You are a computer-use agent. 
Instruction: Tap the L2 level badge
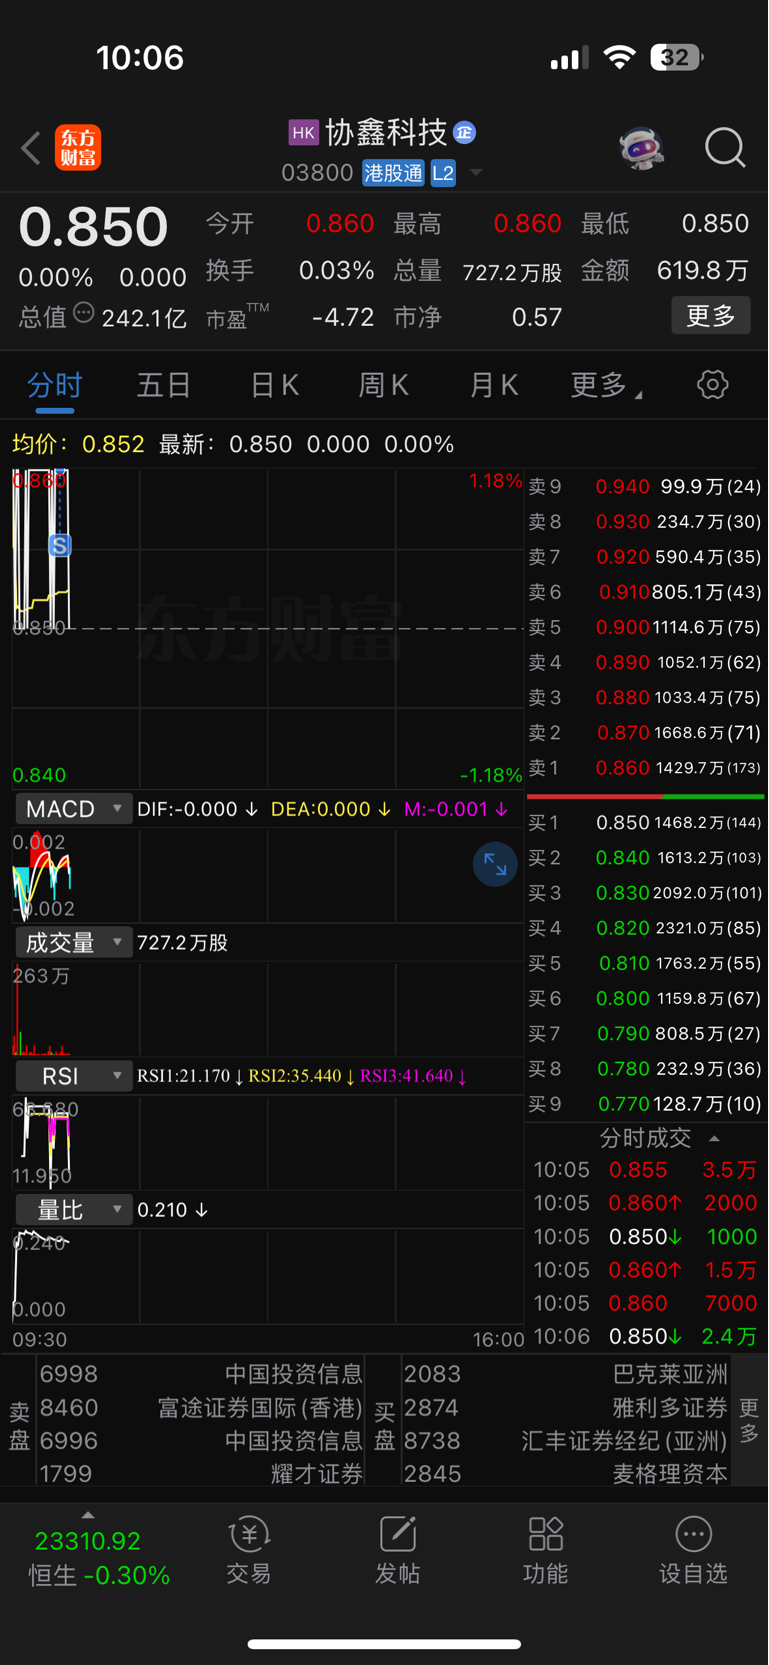[x=443, y=173]
